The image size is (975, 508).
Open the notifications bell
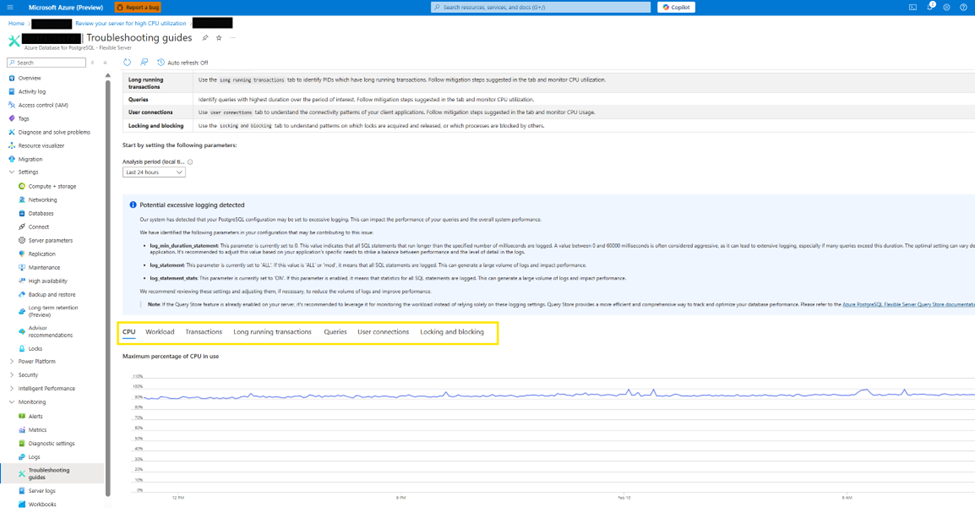point(930,7)
